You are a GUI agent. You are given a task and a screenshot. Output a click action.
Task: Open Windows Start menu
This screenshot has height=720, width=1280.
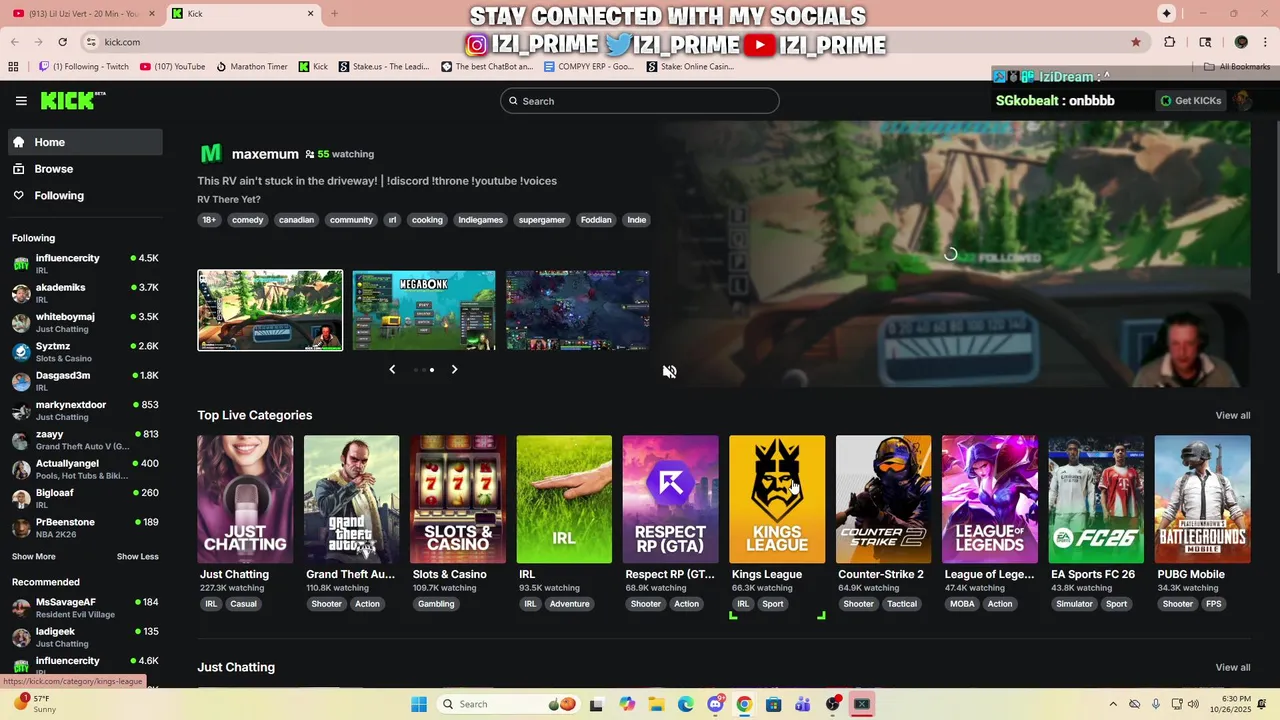419,704
